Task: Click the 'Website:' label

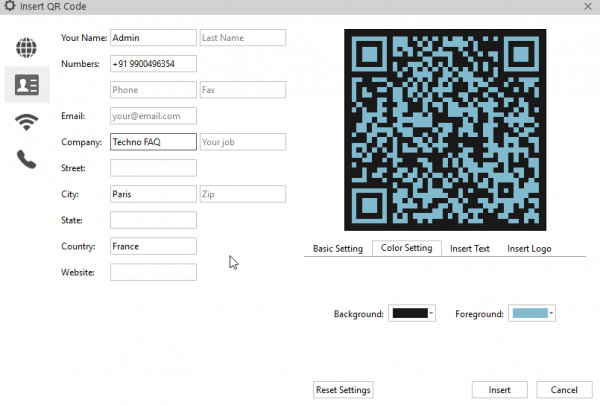Action: coord(78,272)
